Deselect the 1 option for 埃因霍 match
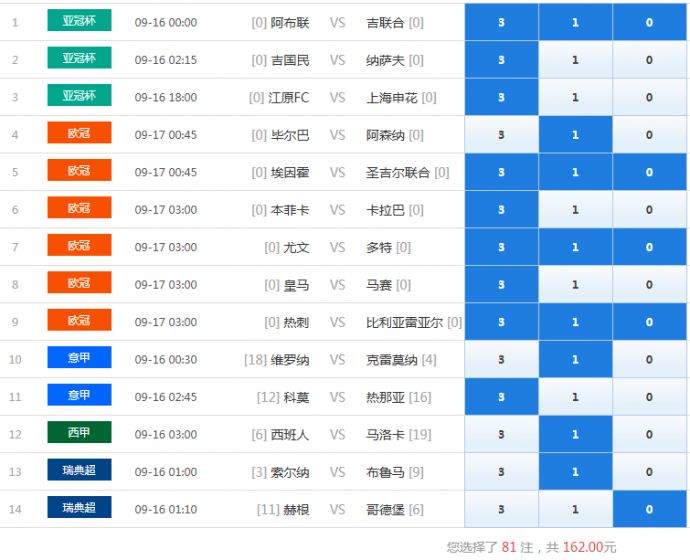 coord(575,173)
